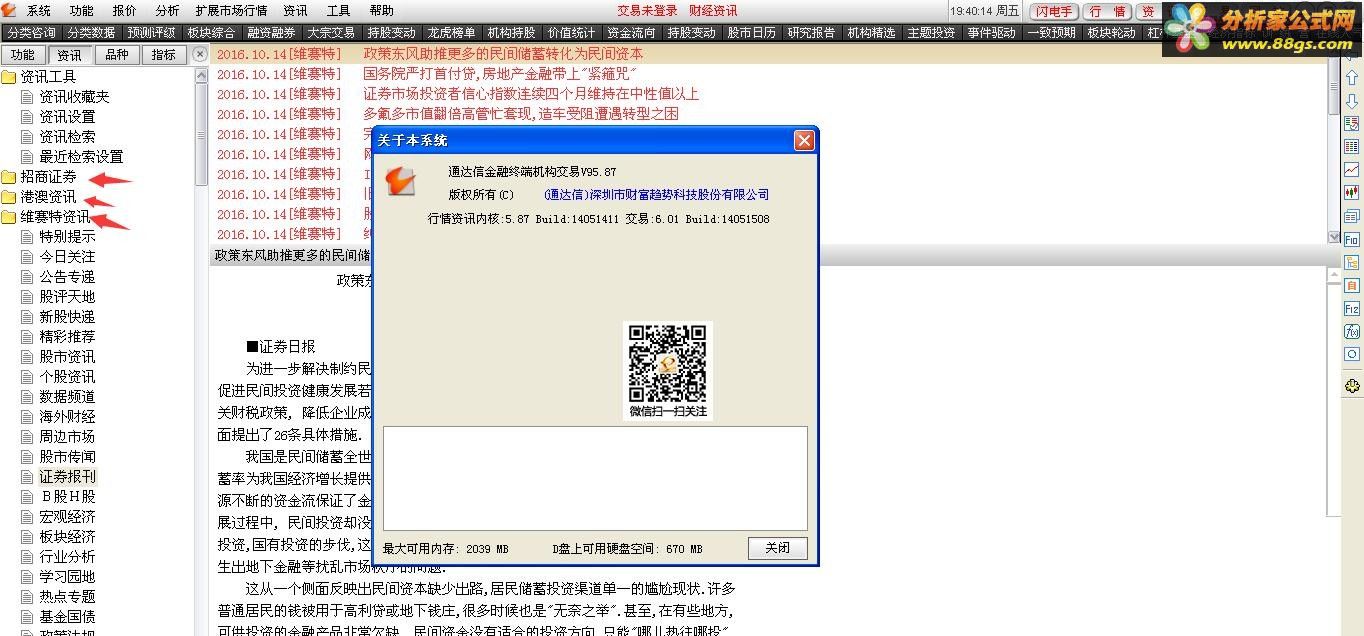Open the gear settings icon in right toolbar
Screen dimensions: 1364x636
1352,386
